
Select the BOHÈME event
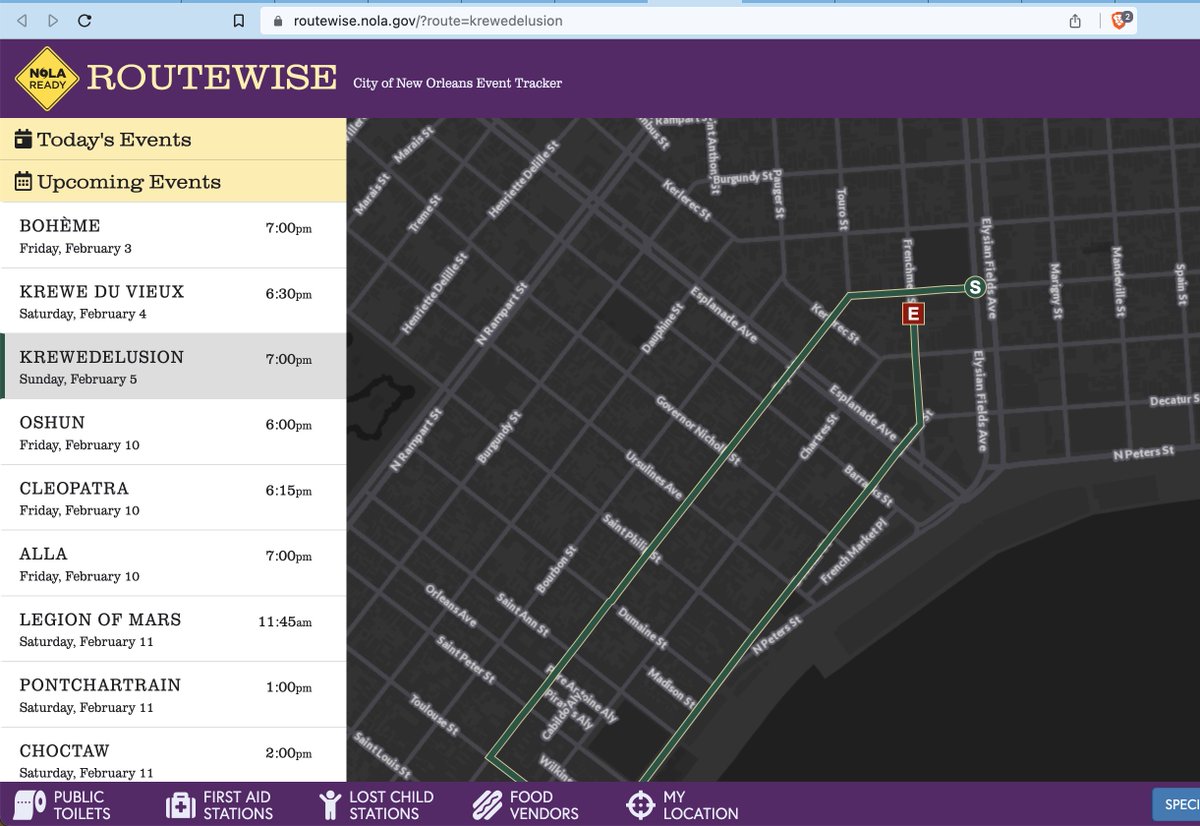pos(173,235)
